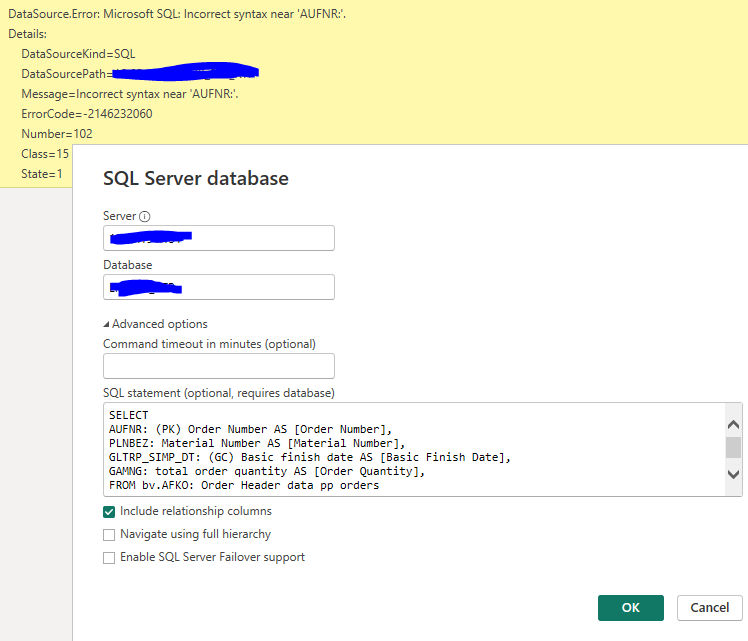
Task: Uncheck Include relationship columns
Action: (x=109, y=512)
